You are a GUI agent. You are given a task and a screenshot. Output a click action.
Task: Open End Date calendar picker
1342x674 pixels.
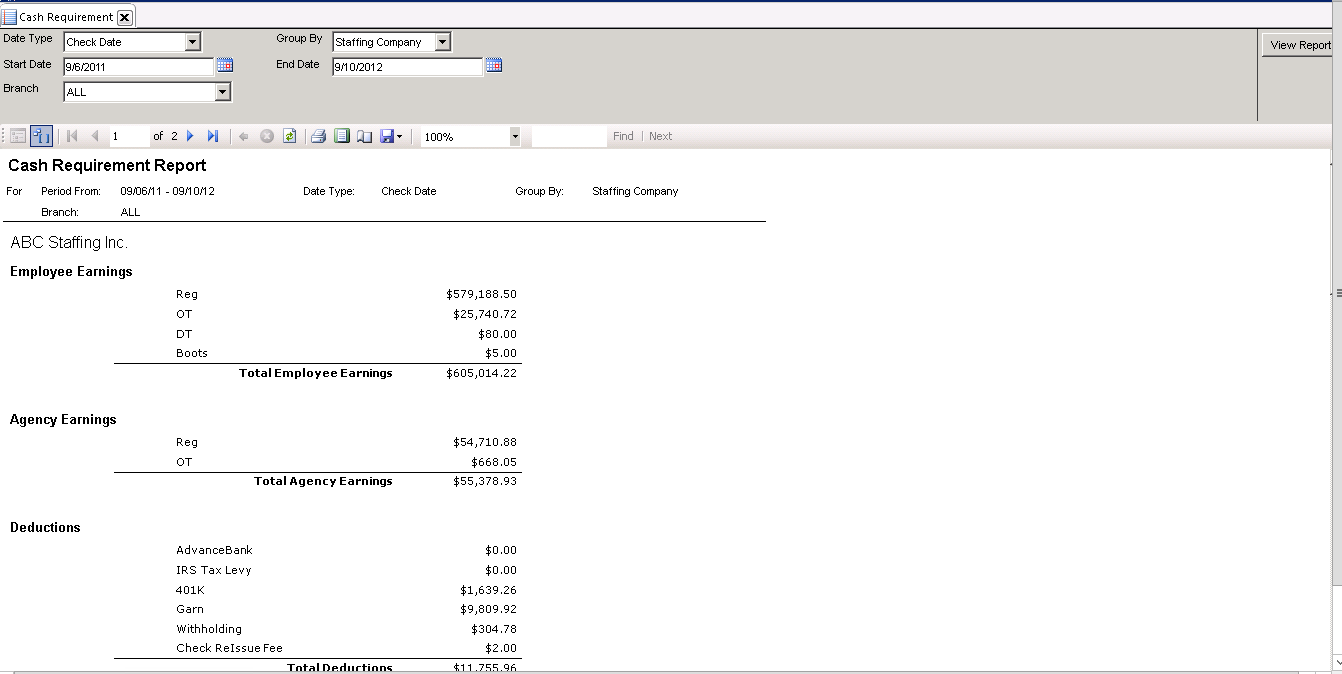[494, 66]
